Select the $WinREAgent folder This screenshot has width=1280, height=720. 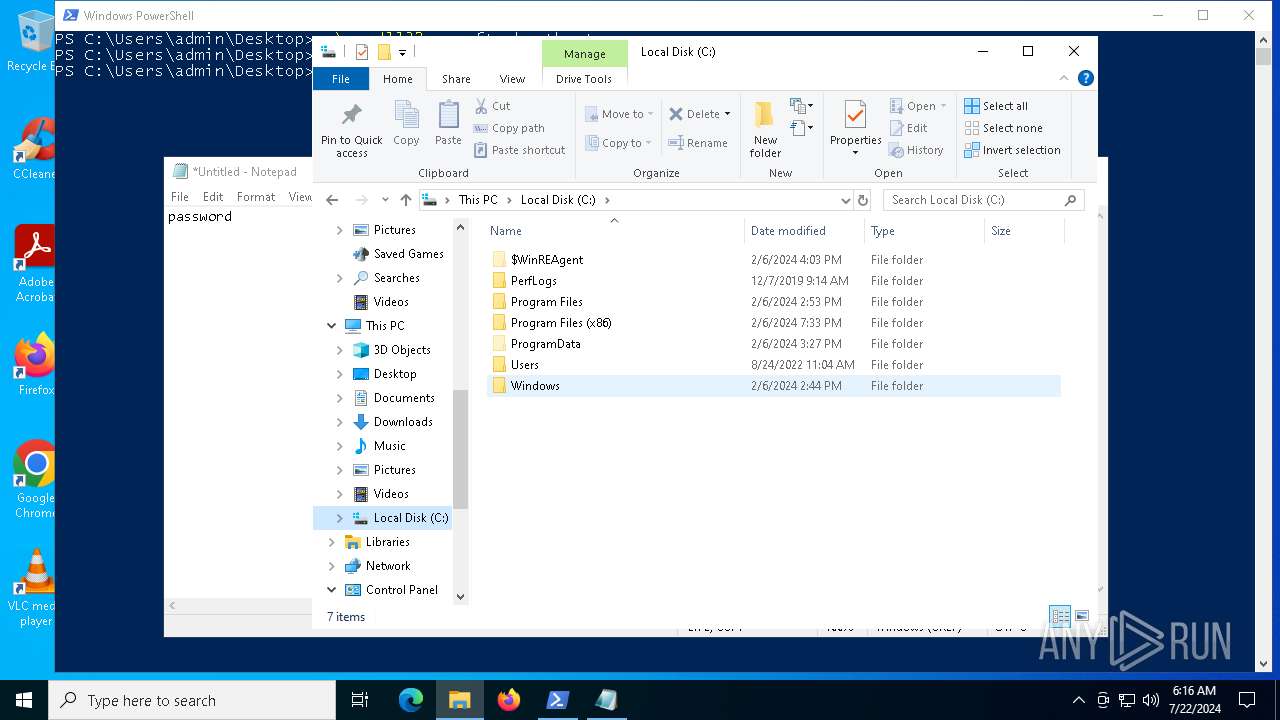tap(546, 260)
